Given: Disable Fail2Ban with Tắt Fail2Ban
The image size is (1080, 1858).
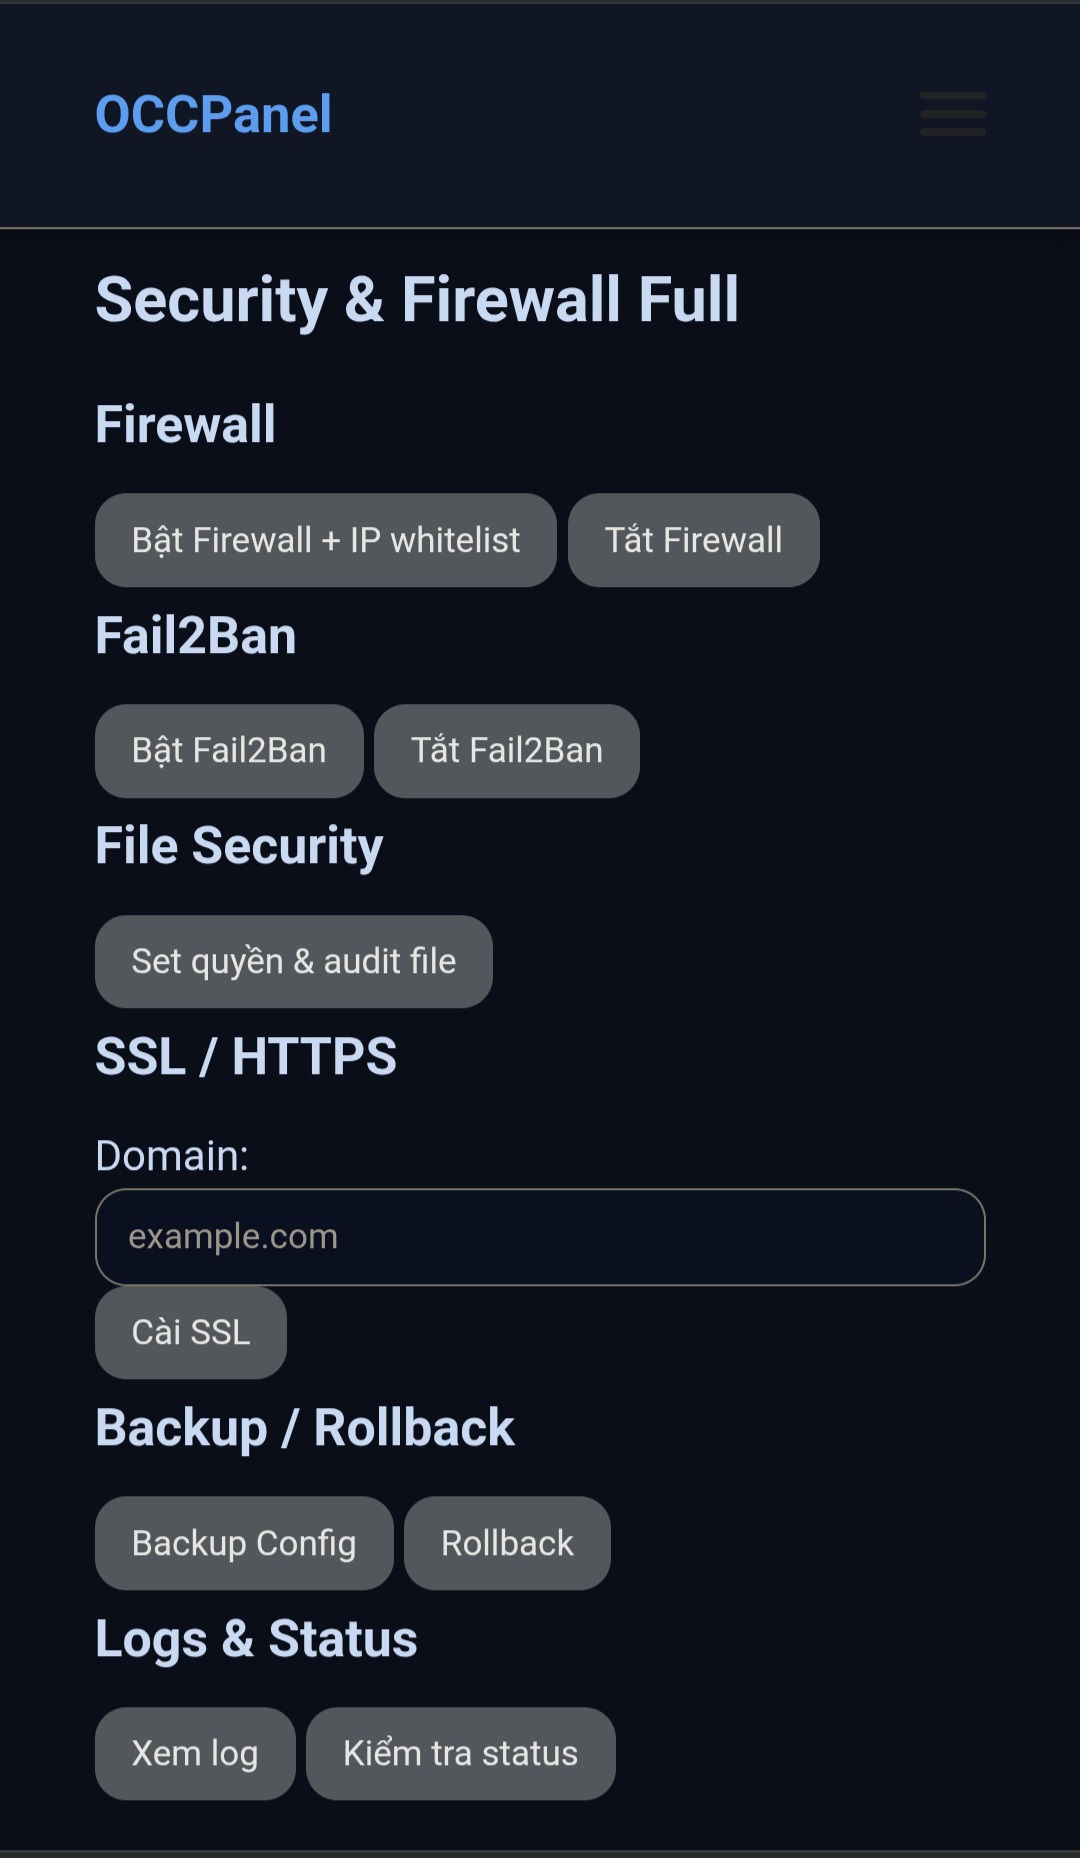Looking at the screenshot, I should point(506,751).
